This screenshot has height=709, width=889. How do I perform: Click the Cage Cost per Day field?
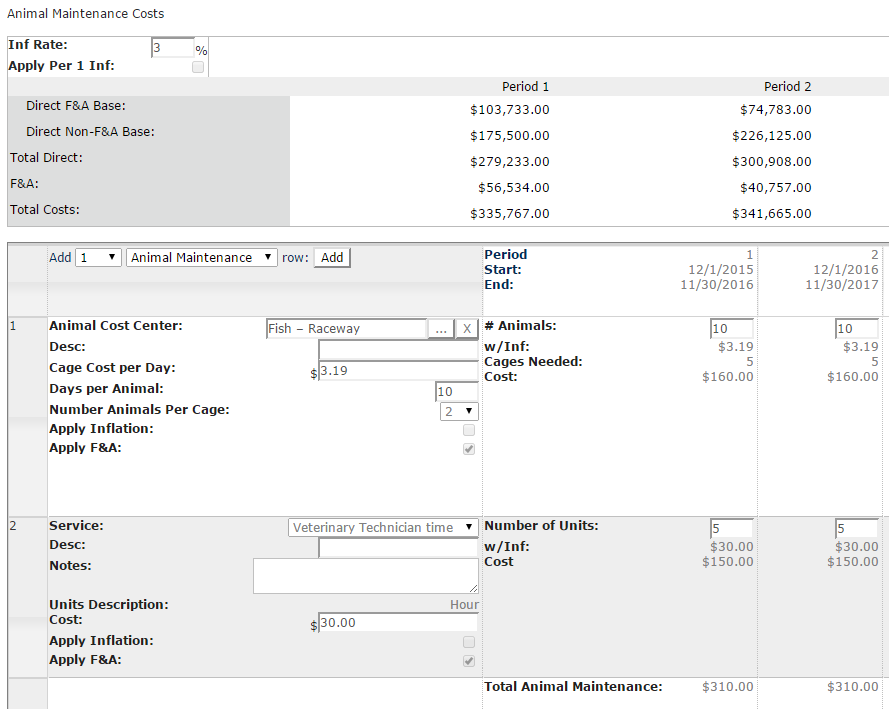[397, 371]
